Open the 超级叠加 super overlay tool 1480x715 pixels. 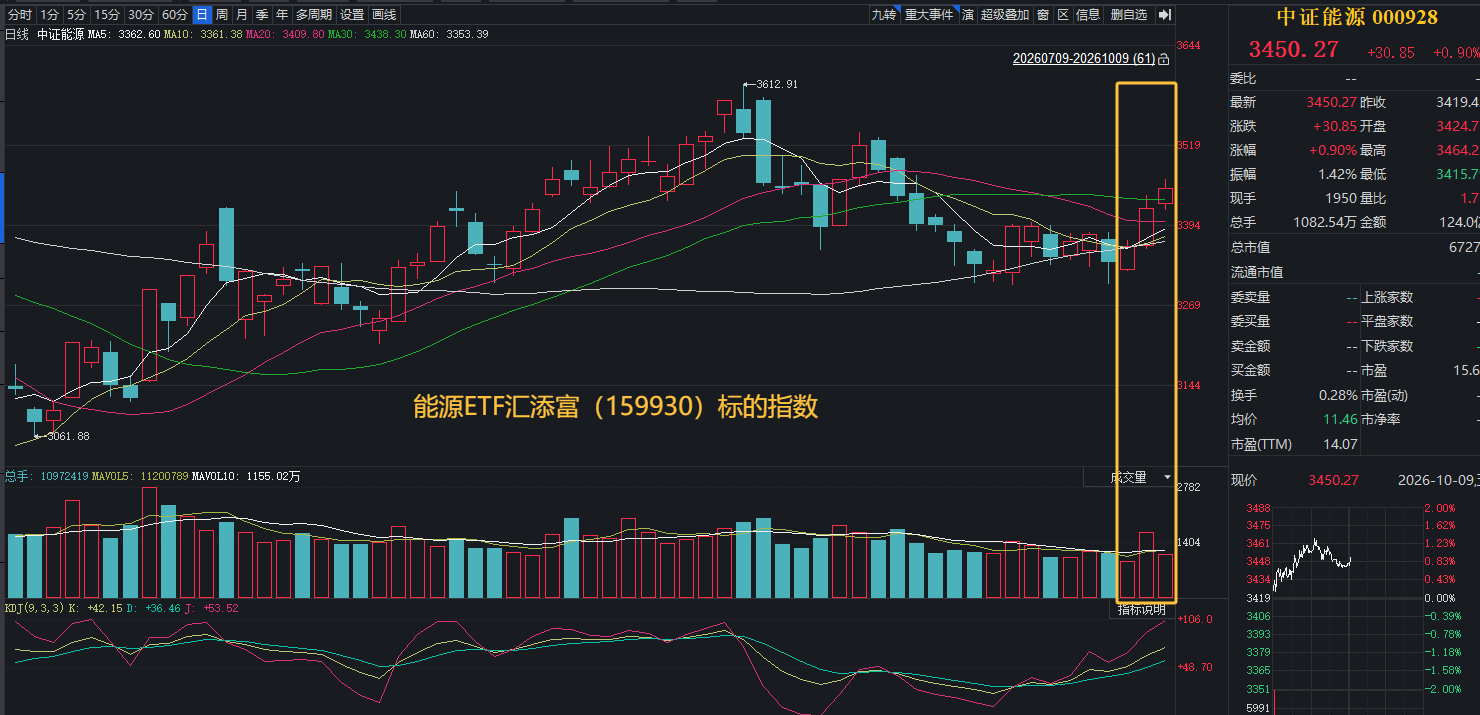pyautogui.click(x=1005, y=15)
